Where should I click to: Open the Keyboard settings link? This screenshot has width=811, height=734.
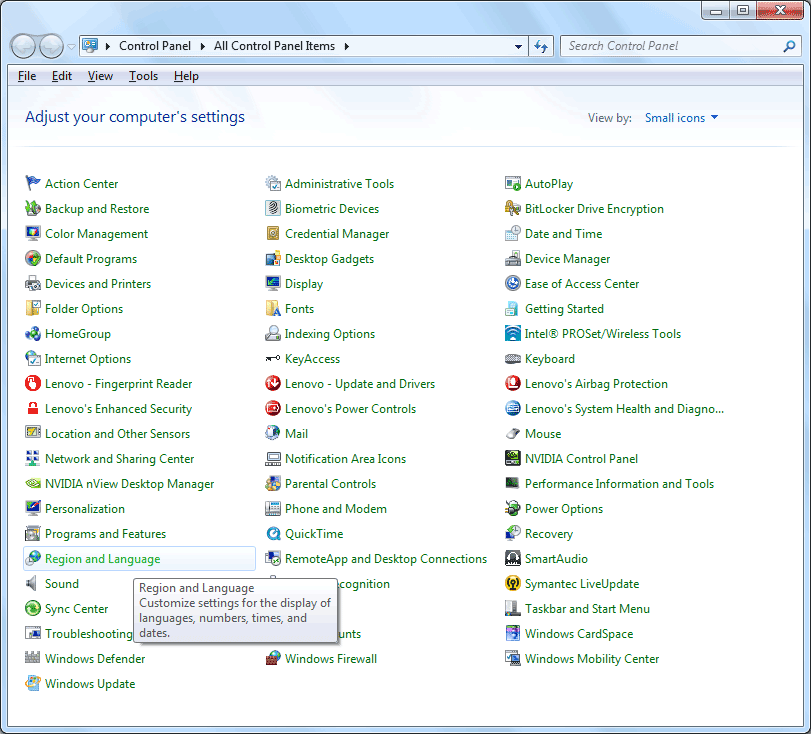pos(549,359)
